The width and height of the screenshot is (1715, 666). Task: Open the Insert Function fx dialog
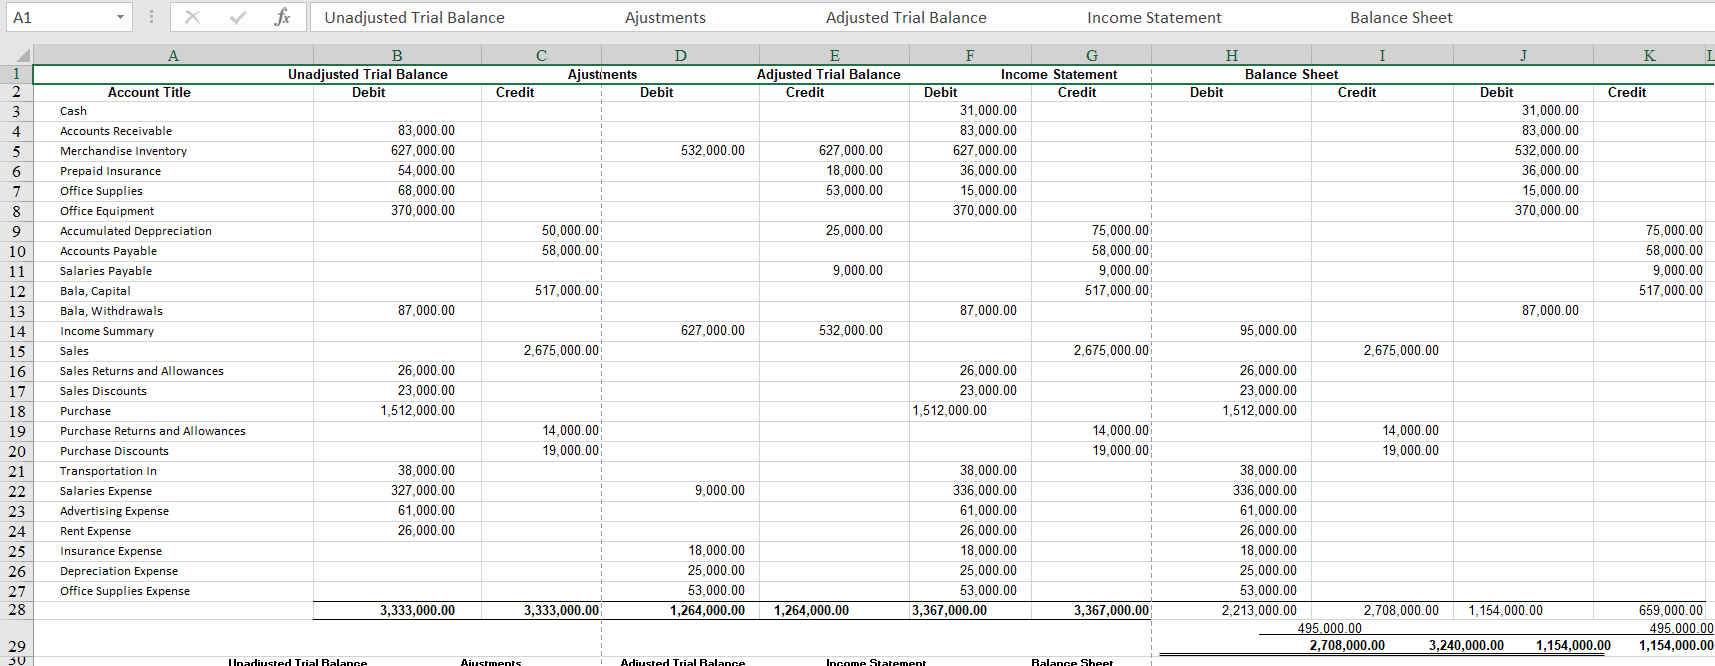coord(282,17)
